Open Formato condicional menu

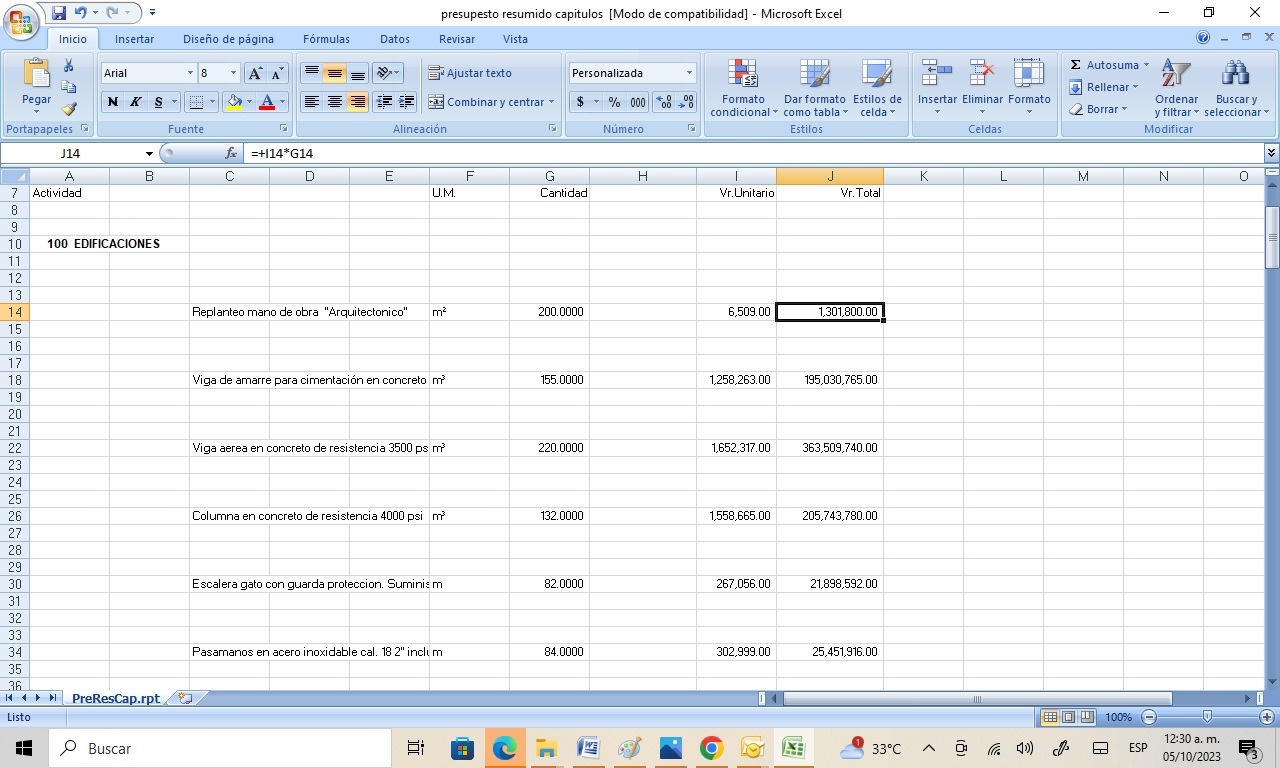(743, 88)
